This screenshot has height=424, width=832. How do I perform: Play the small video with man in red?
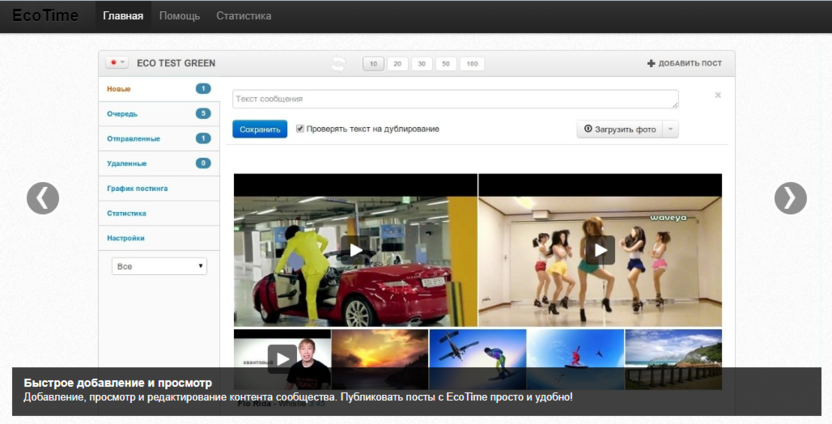(282, 358)
